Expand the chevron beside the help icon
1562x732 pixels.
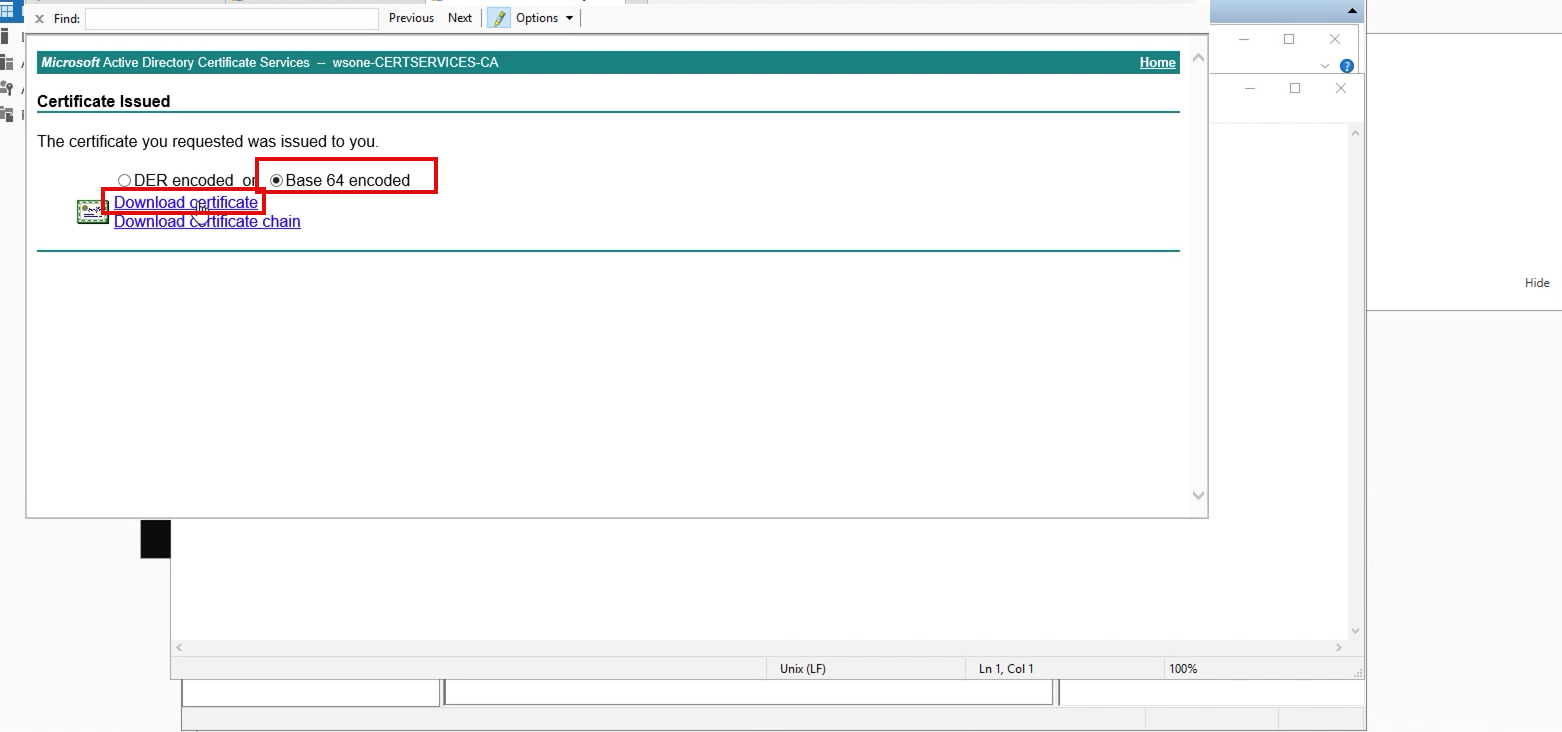[1325, 66]
